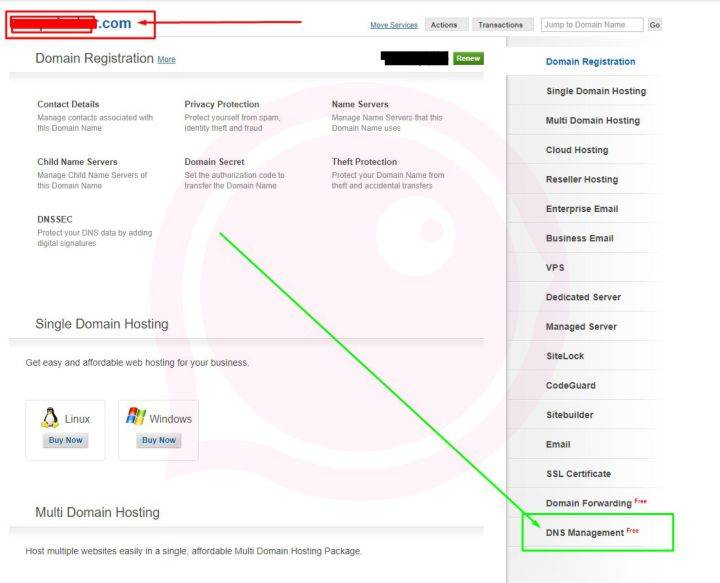The width and height of the screenshot is (720, 583).
Task: Open Theft Protection settings
Action: [364, 162]
